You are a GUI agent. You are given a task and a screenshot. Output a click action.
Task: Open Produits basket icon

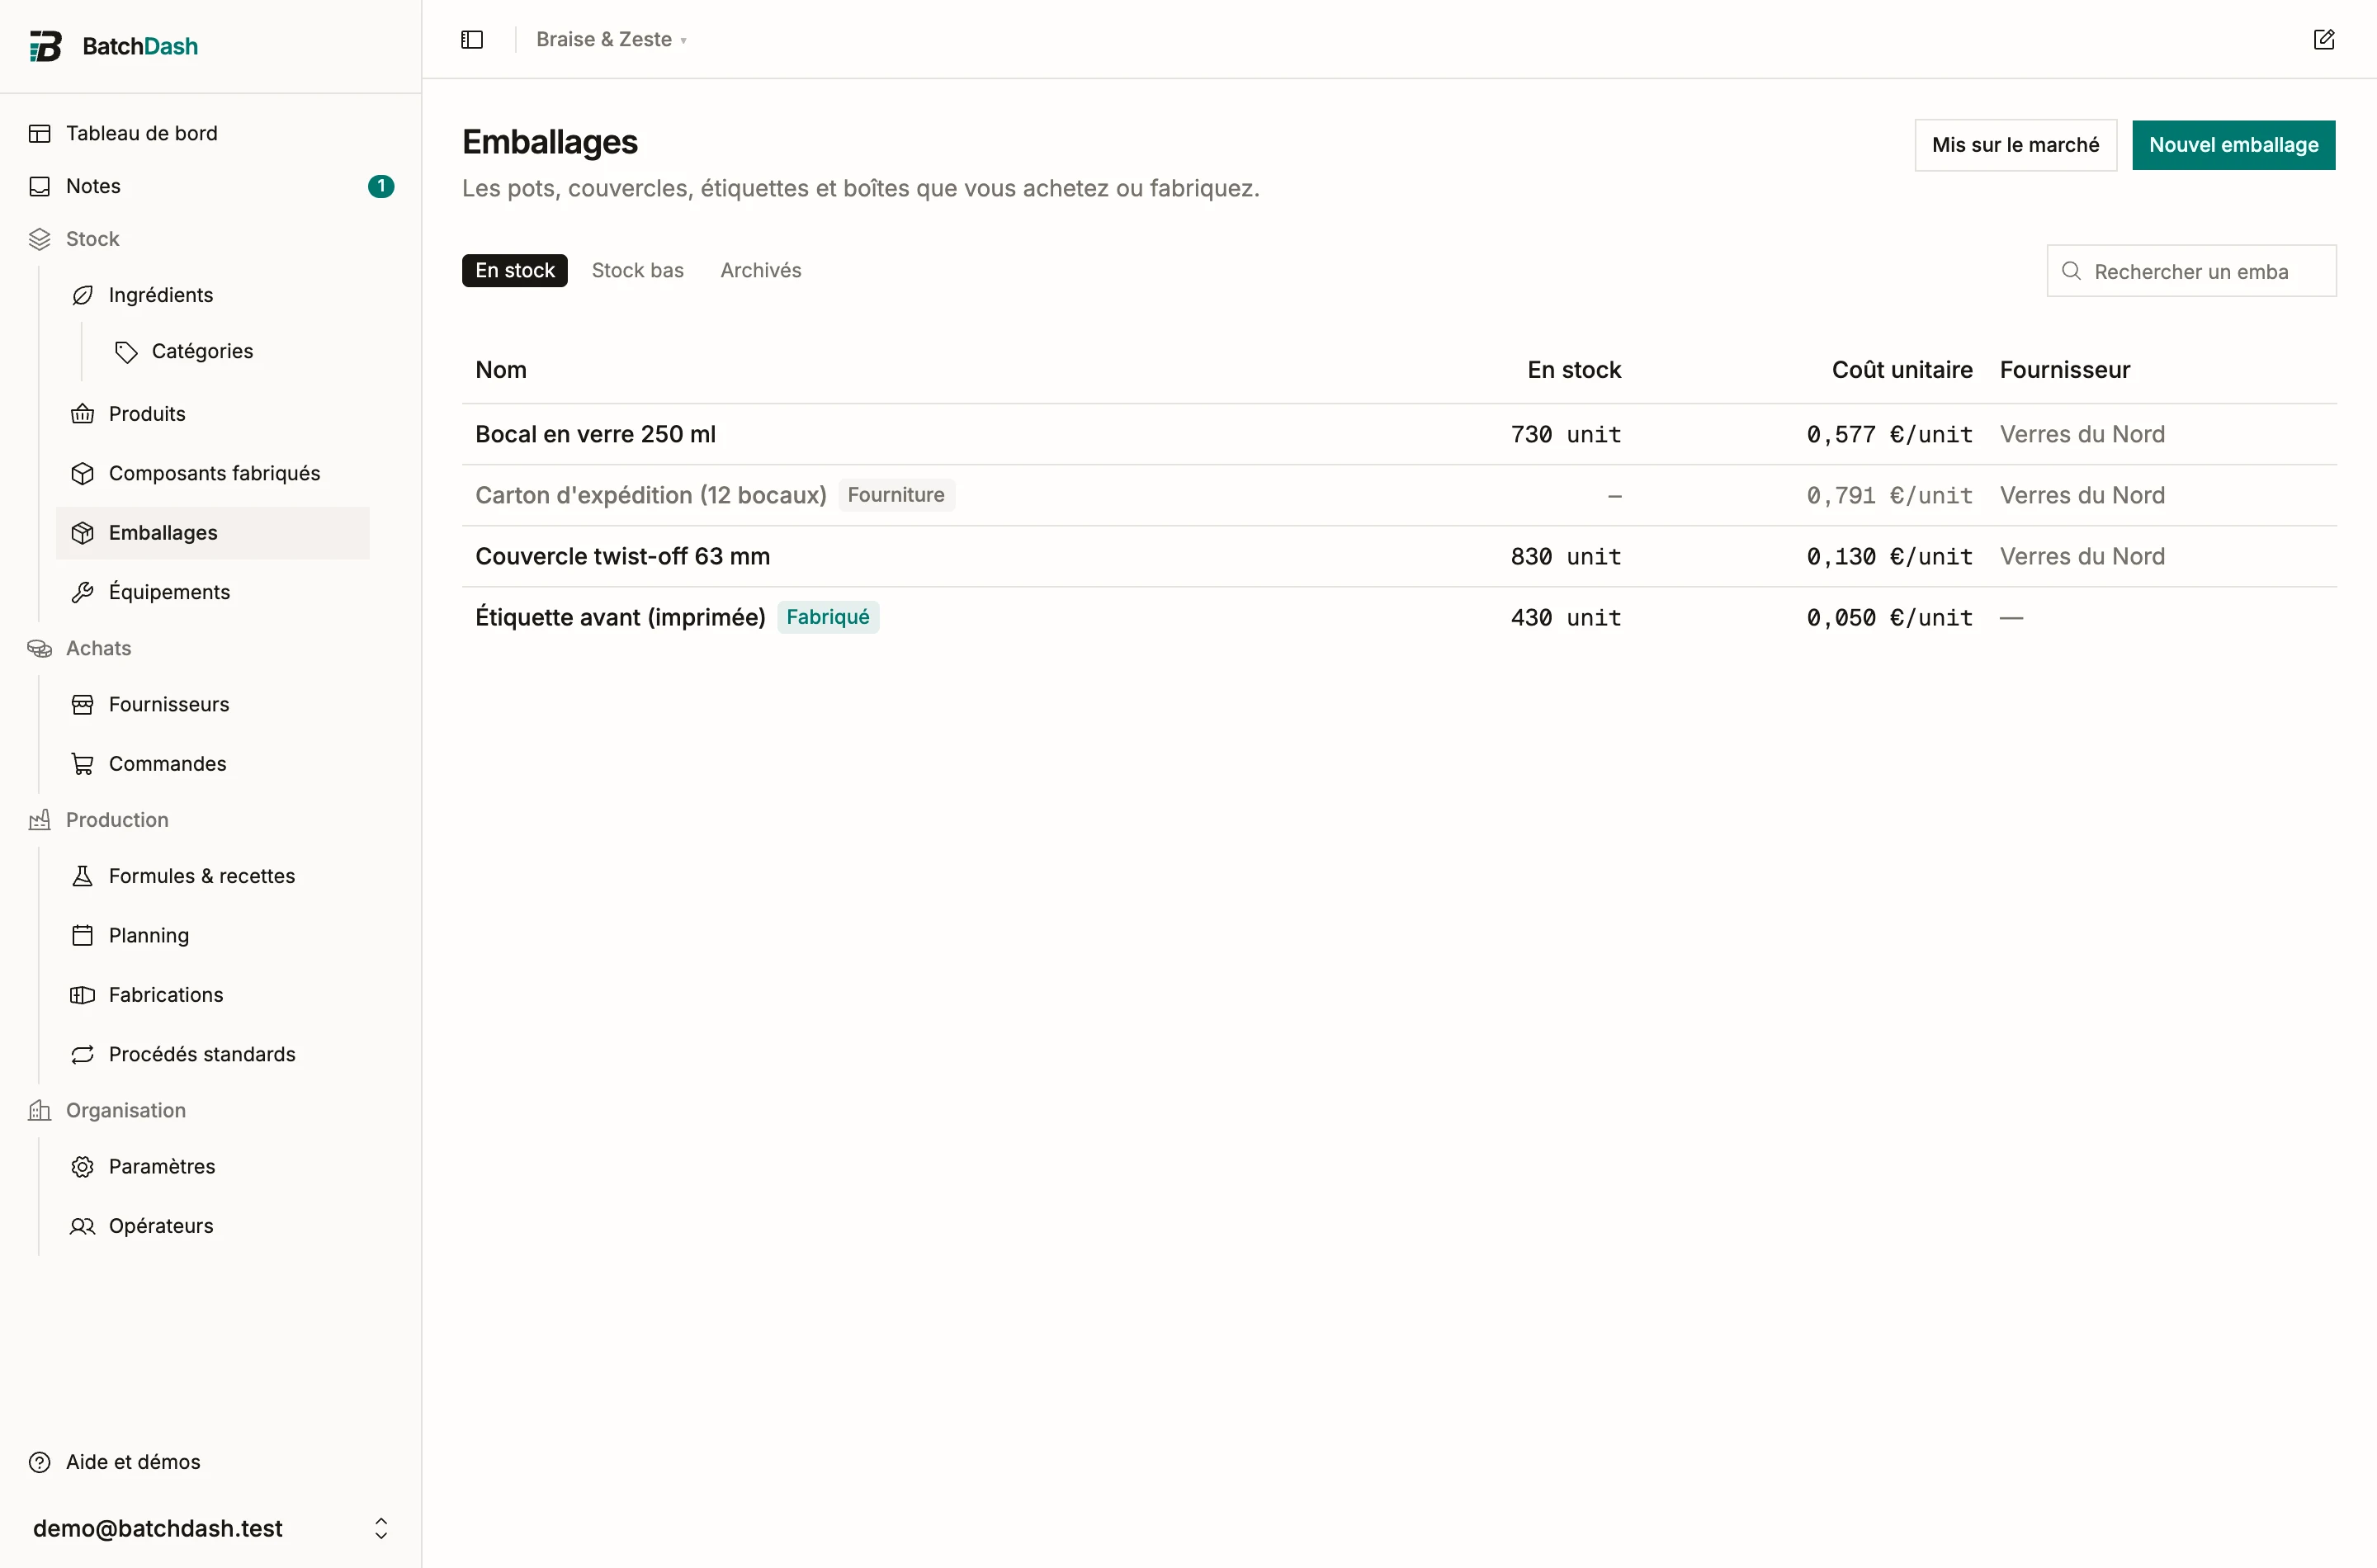[83, 414]
